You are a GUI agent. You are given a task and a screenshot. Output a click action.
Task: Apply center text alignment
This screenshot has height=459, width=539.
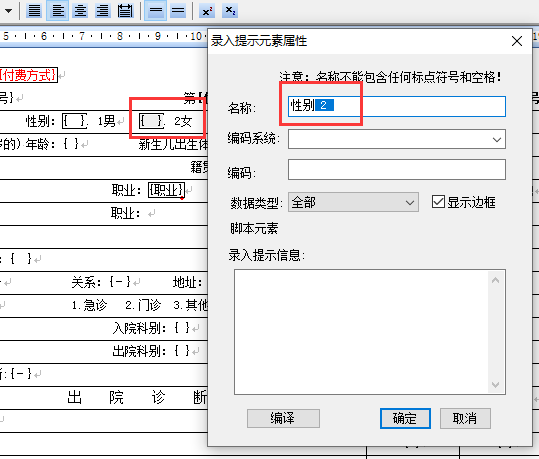80,11
